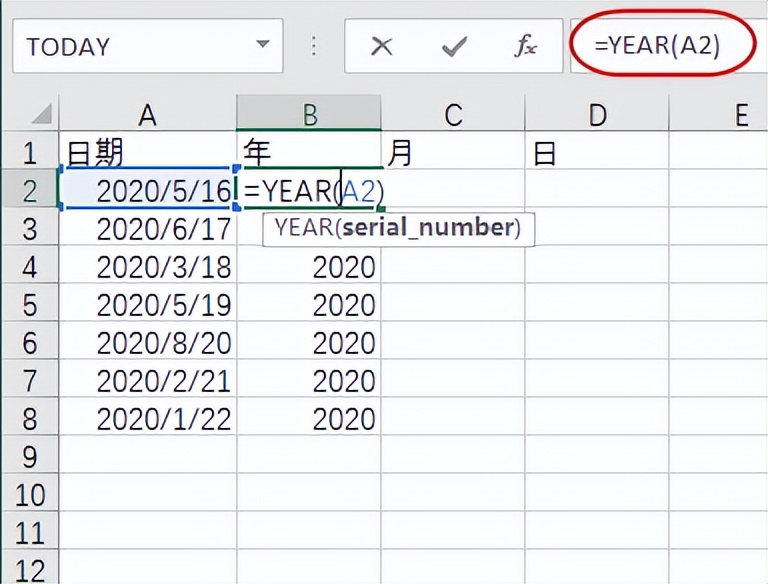Click the 月 header cell C1
This screenshot has width=768, height=584.
point(453,153)
